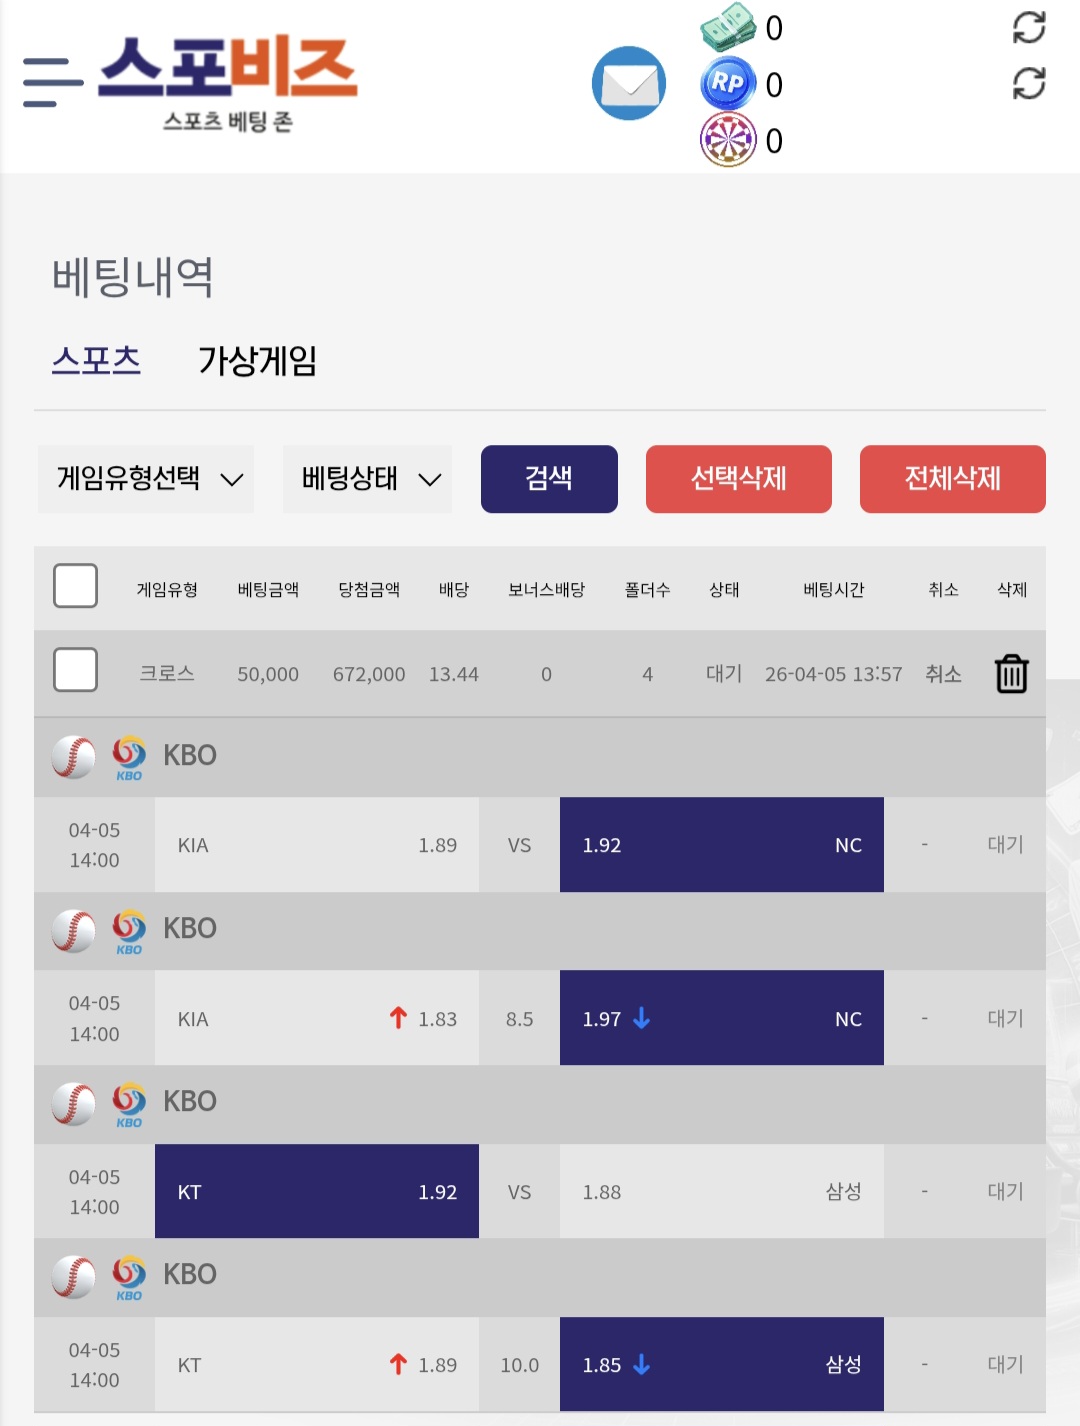Toggle the select-all header checkbox
Screen dimensions: 1080x1426
point(75,586)
